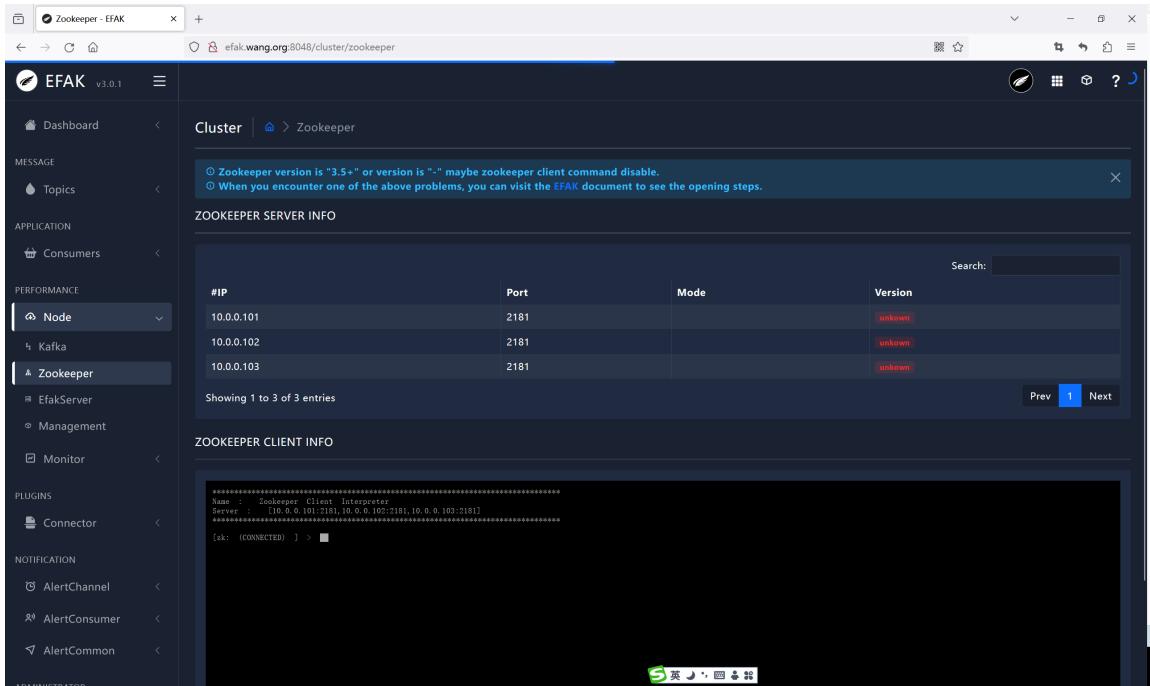Click into the Zookeeper client terminal prompt
This screenshot has width=1150, height=686.
point(324,538)
